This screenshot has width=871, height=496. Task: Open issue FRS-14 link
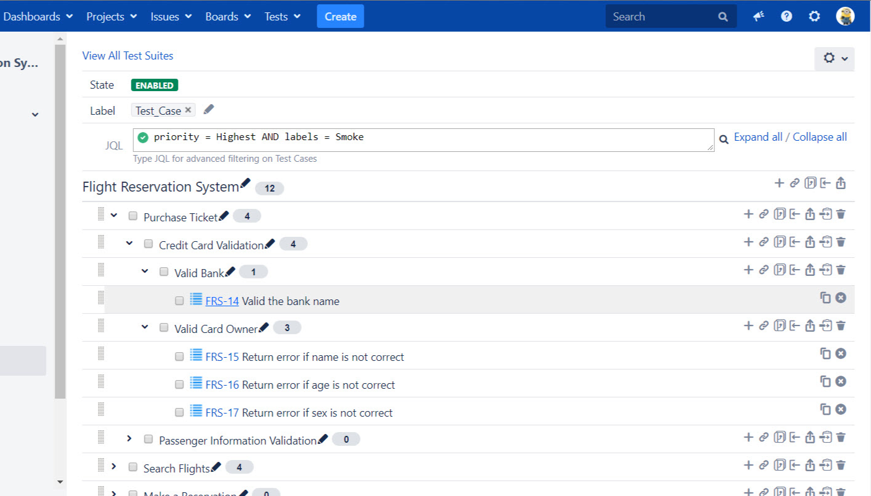click(x=222, y=301)
